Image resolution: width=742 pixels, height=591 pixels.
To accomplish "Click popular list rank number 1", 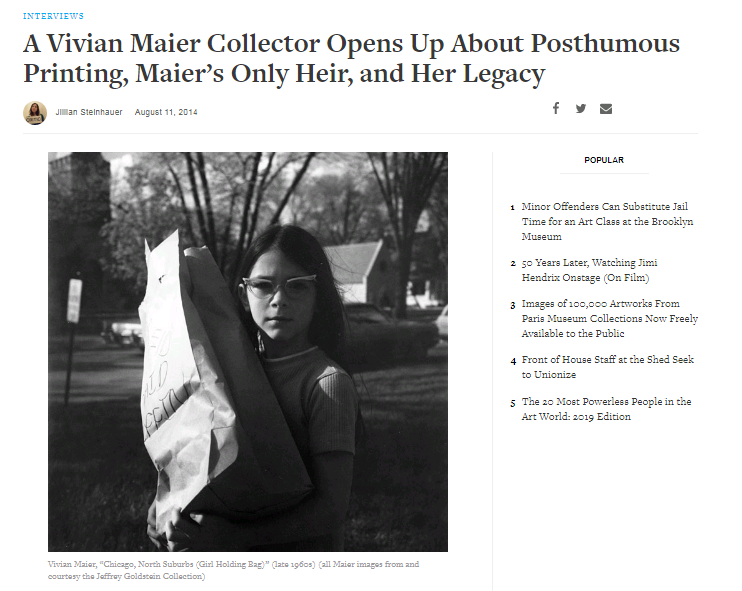I will 512,207.
